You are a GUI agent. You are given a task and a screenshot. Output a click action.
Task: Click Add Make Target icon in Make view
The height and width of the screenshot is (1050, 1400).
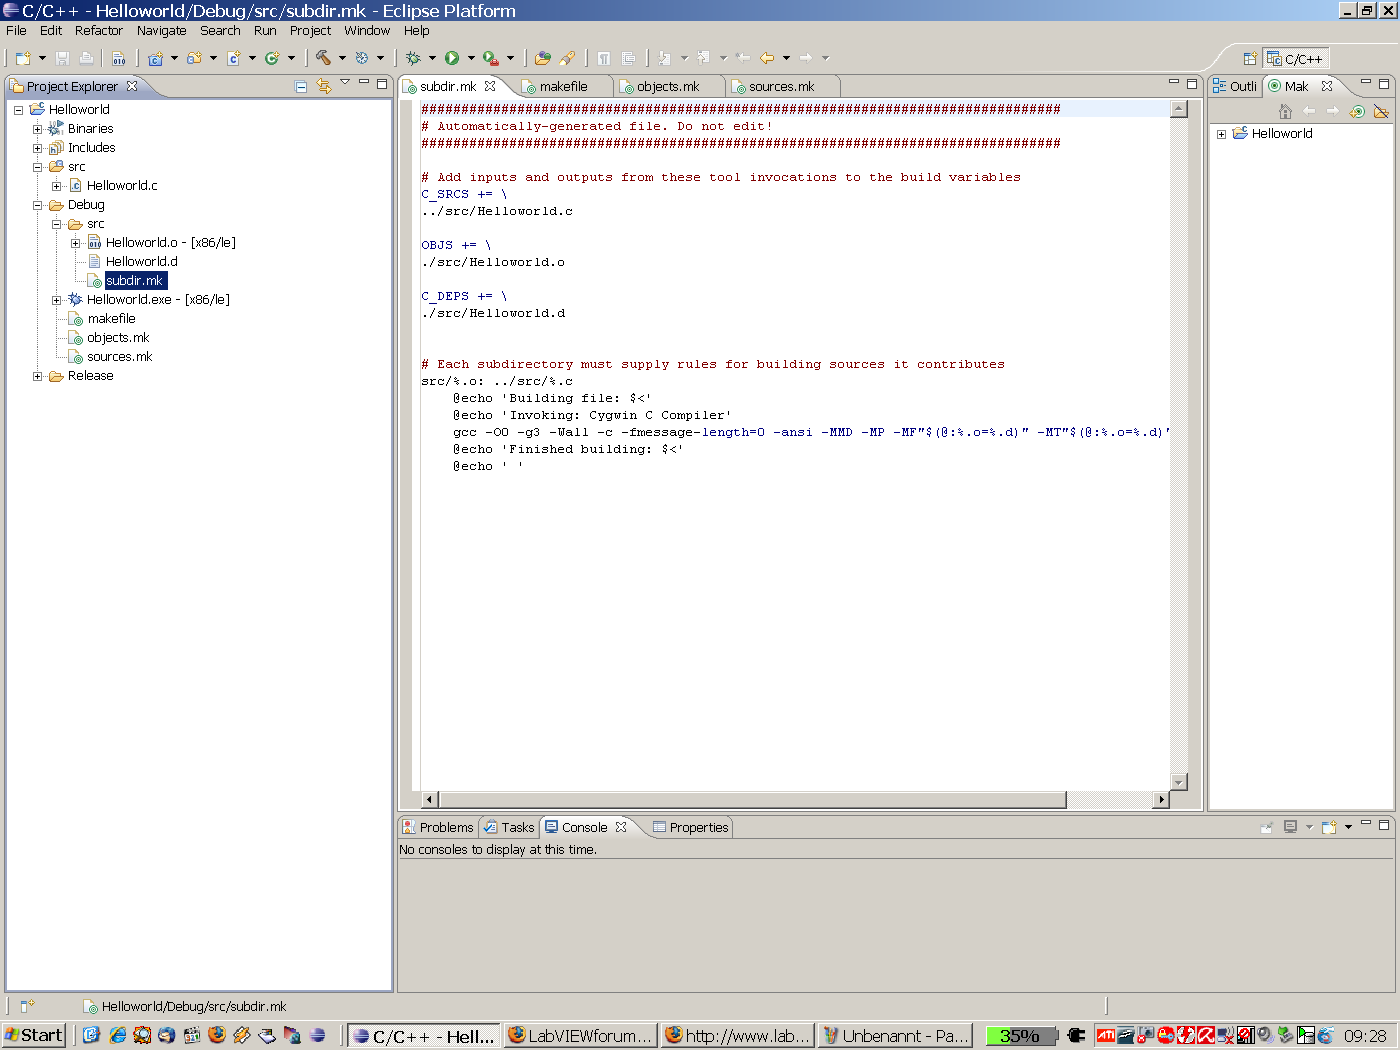click(x=1357, y=111)
